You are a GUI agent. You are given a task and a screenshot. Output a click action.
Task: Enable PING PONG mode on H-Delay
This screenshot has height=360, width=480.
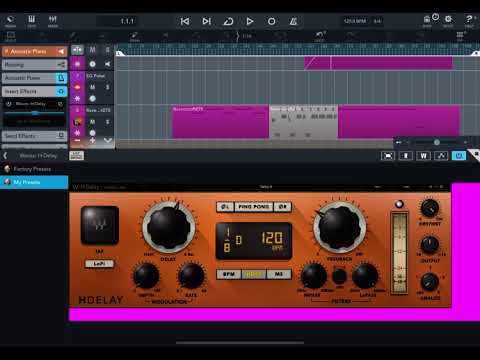(254, 207)
